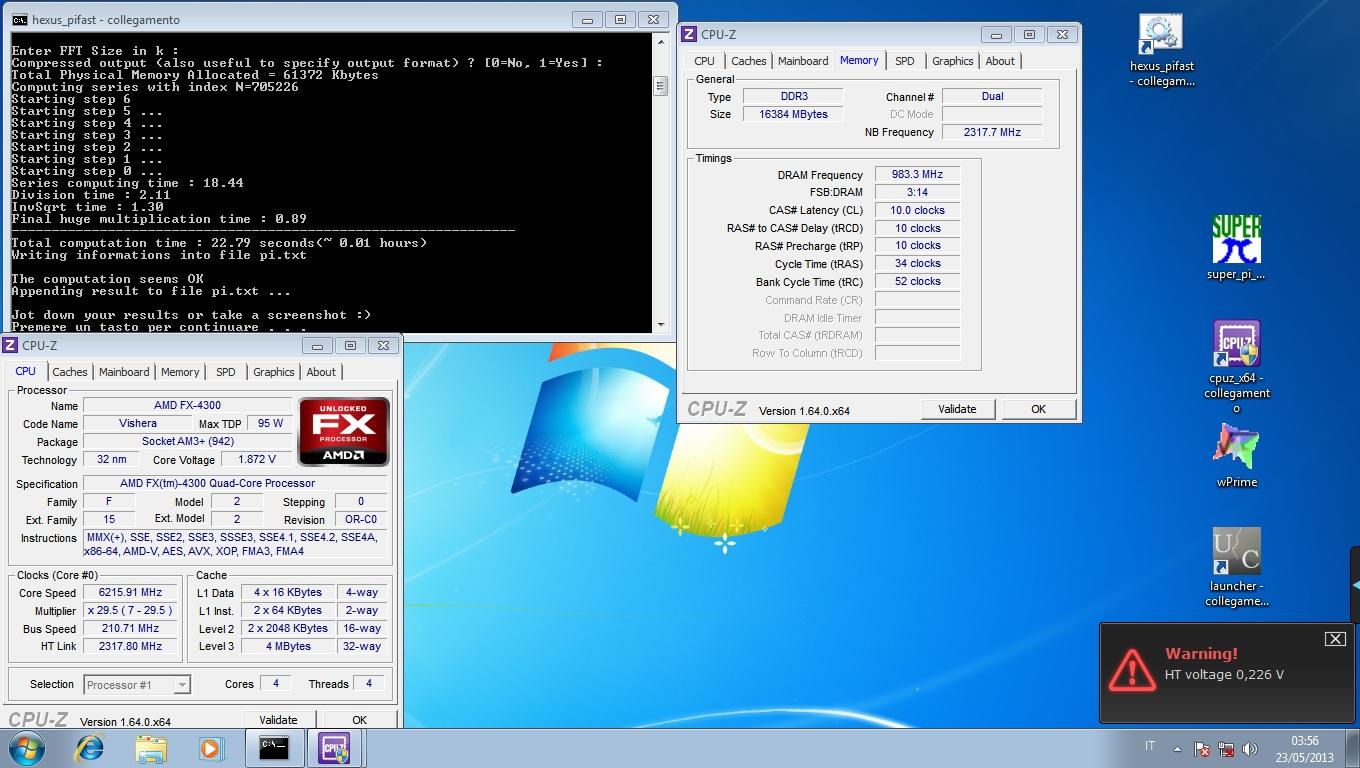Click Core Speed value 6215.91 MHz
This screenshot has width=1360, height=768.
[x=130, y=593]
